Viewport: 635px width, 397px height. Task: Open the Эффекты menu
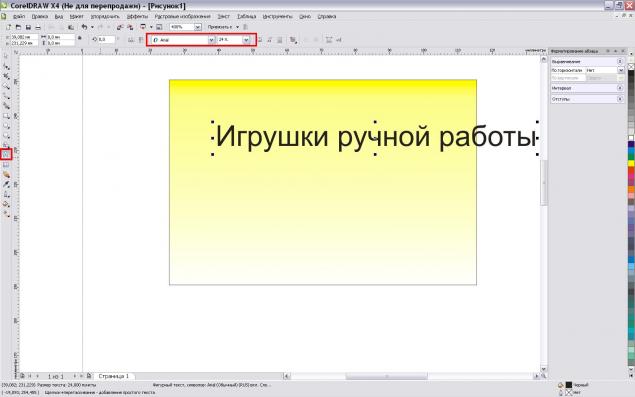pos(137,17)
